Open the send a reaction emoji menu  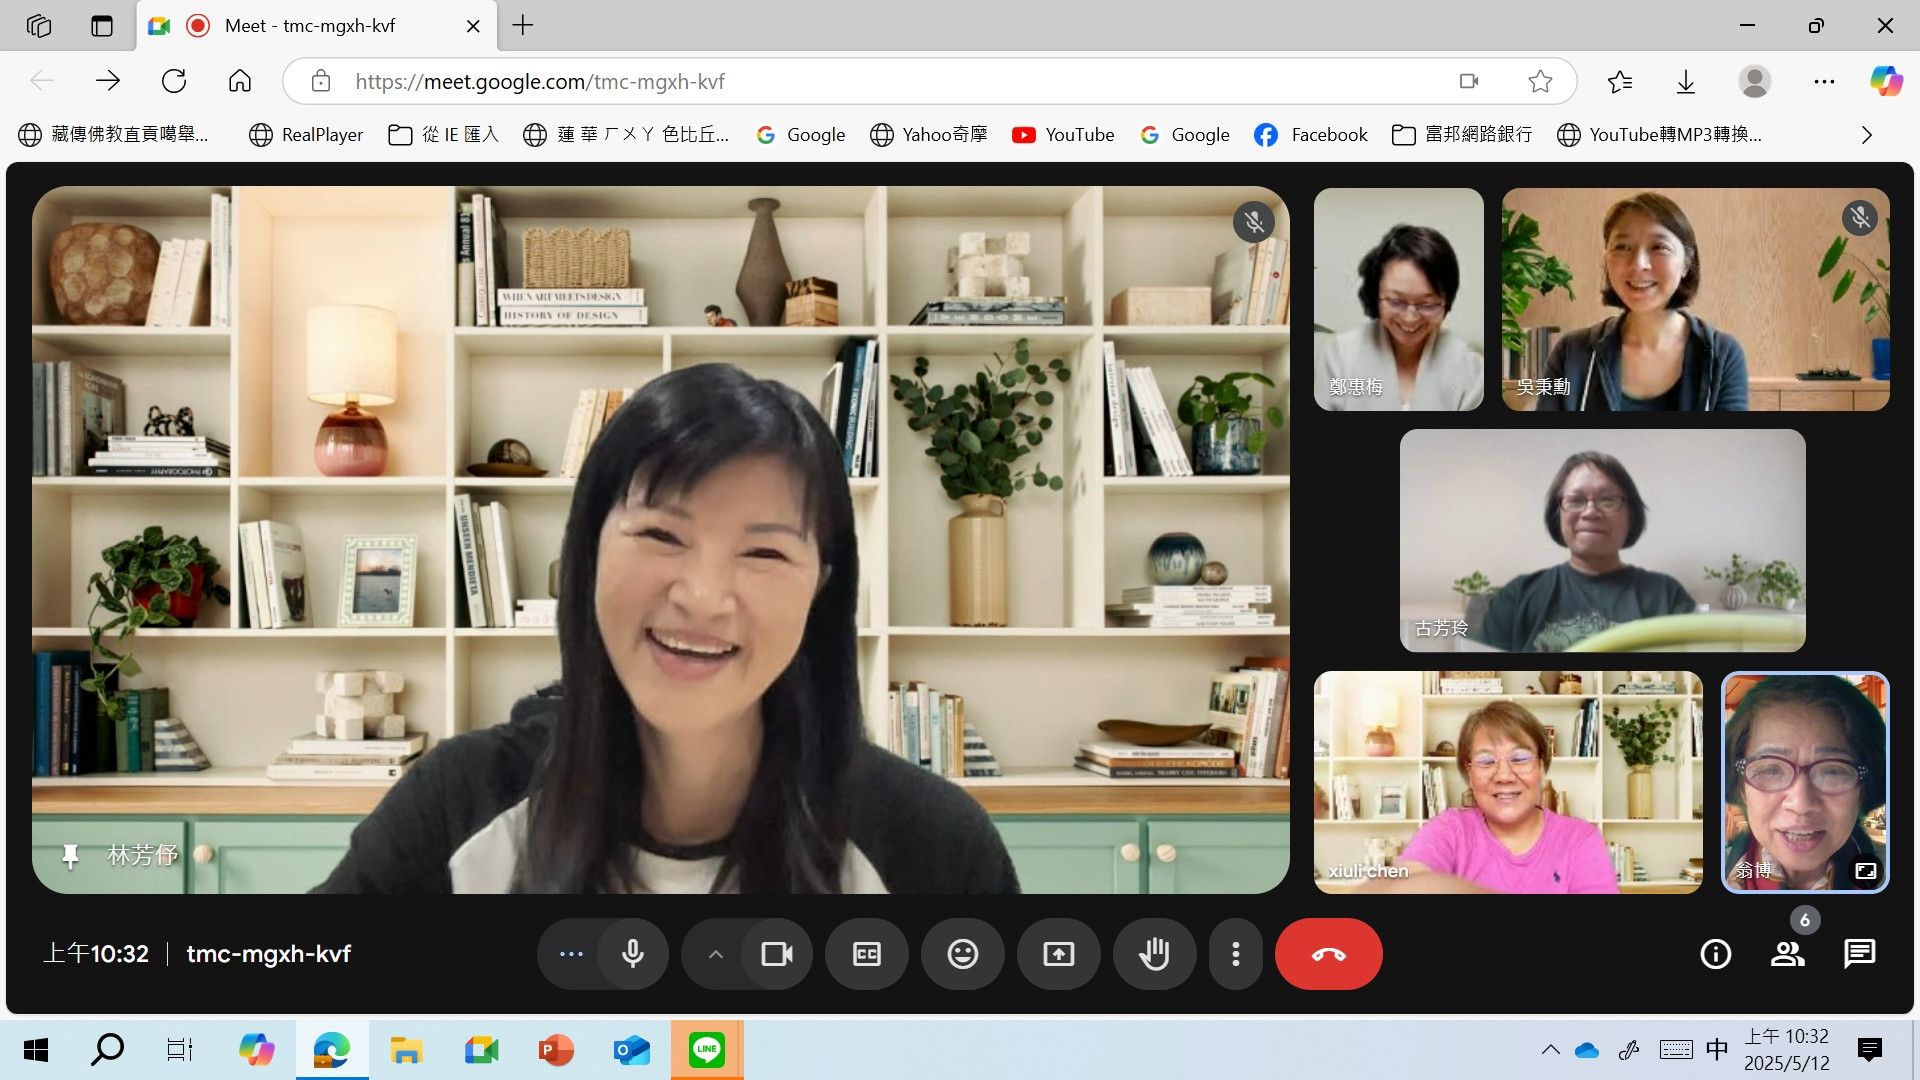[x=962, y=954]
